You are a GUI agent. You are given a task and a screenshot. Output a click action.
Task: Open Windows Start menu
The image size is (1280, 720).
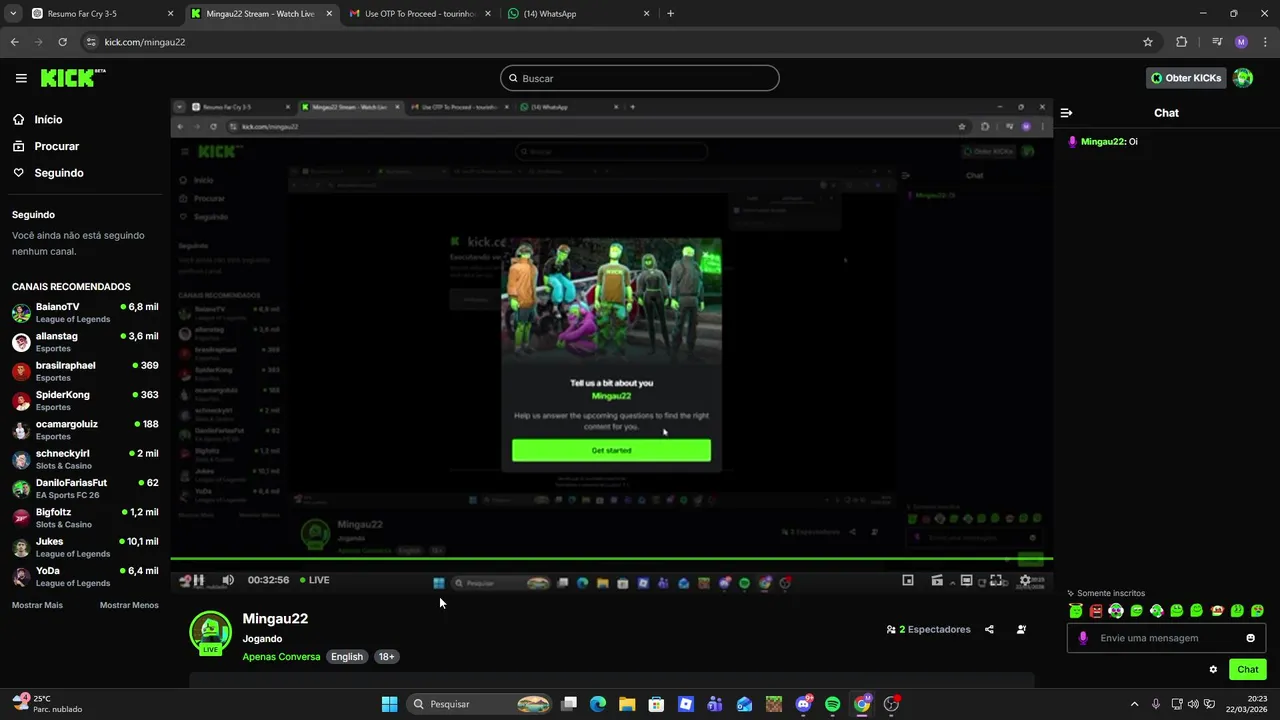389,704
